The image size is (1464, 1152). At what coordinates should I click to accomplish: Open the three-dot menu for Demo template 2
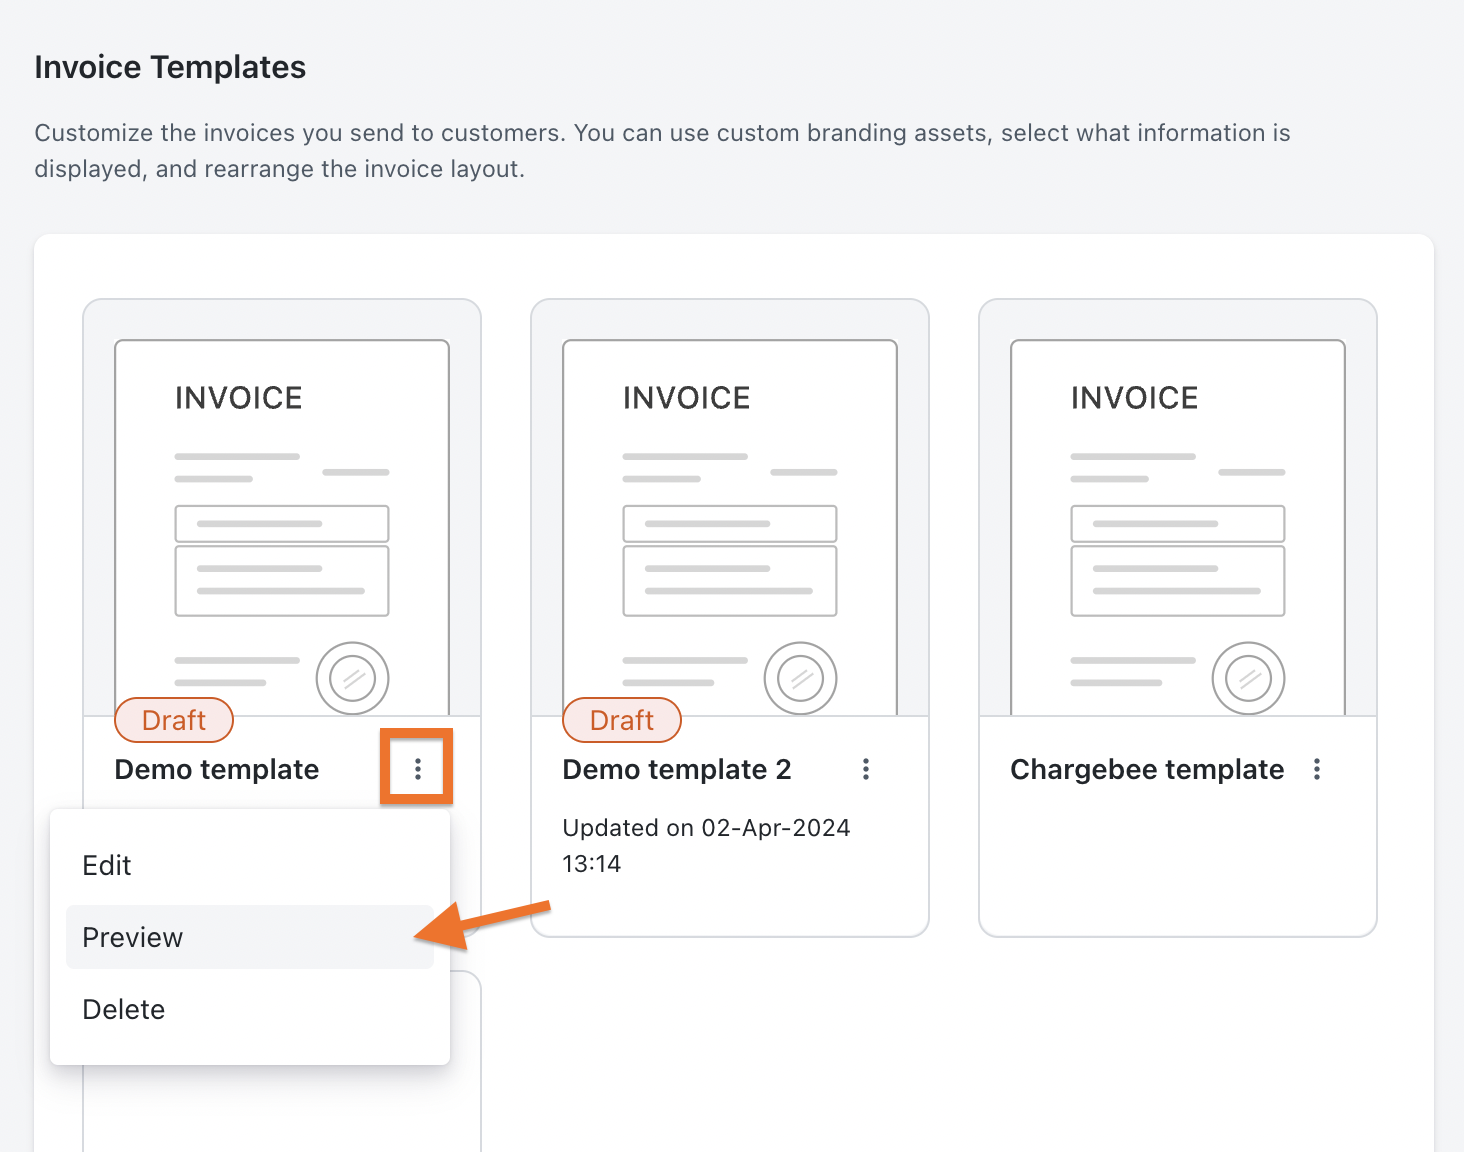point(866,768)
